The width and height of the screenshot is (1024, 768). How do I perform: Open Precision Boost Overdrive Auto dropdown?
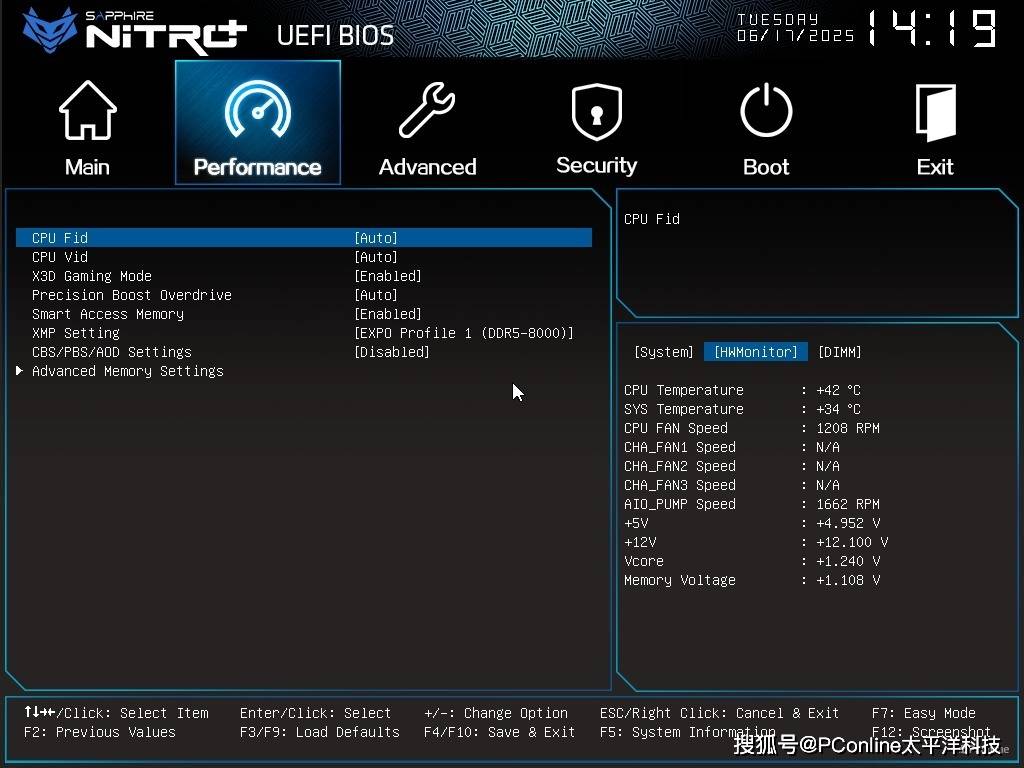376,295
